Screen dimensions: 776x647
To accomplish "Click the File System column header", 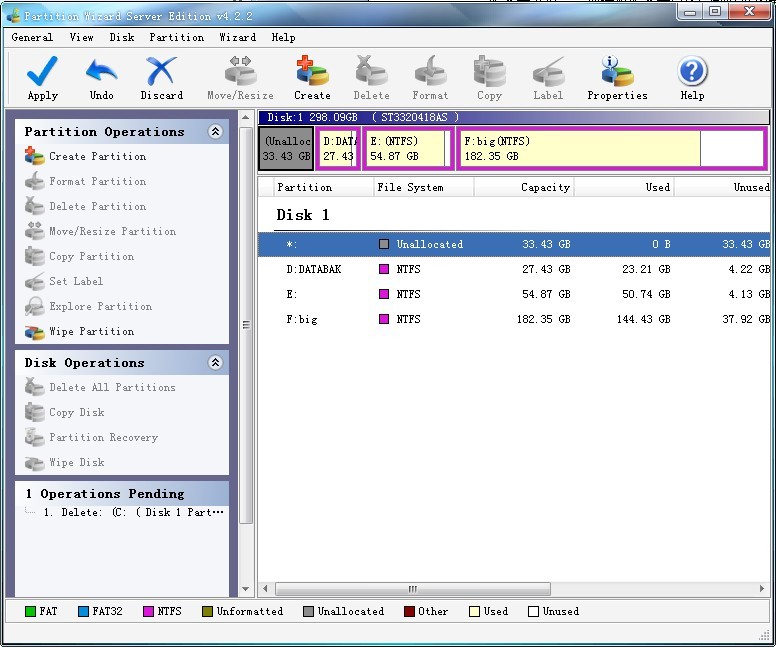I will pos(424,187).
